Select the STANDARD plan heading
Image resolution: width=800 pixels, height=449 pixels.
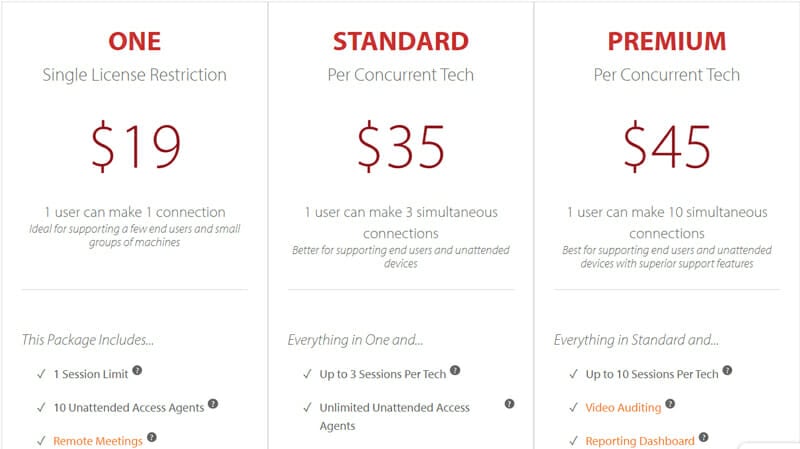(x=401, y=41)
